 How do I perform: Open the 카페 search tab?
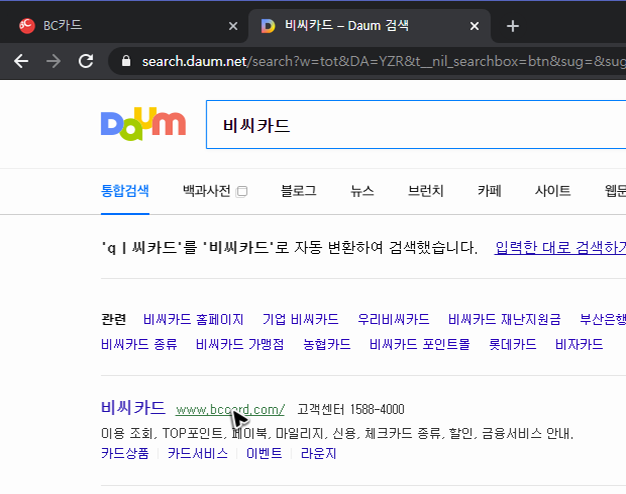(489, 191)
